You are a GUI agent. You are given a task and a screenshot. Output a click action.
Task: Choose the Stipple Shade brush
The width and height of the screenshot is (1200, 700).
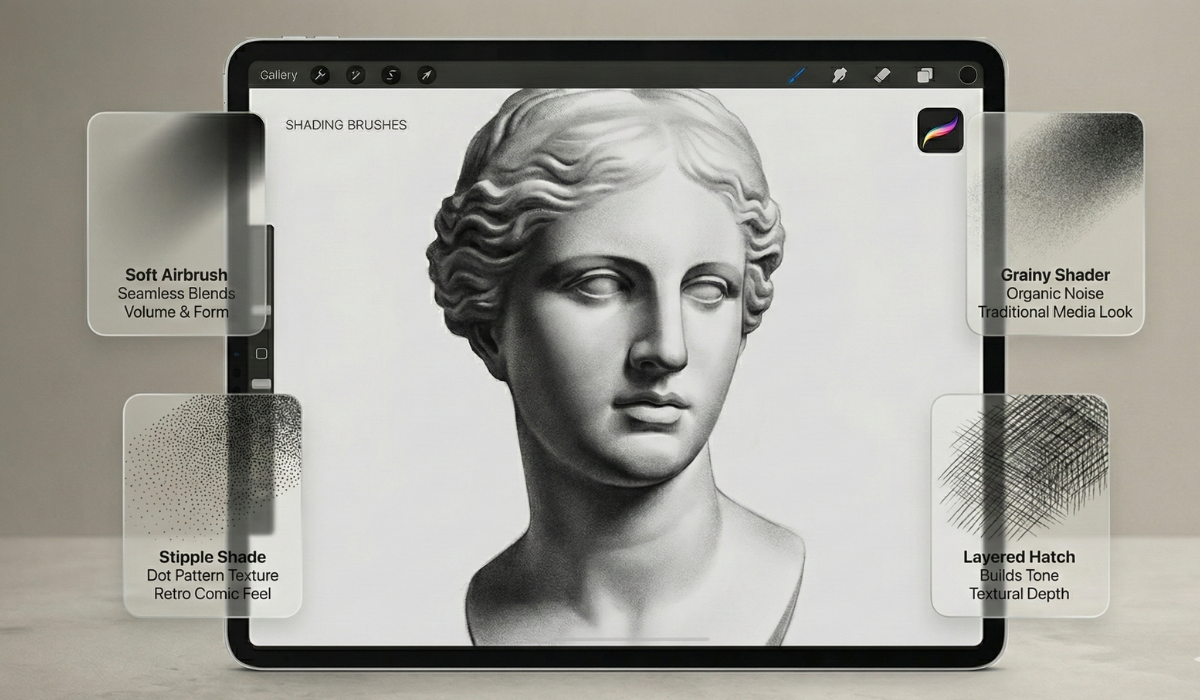click(x=211, y=557)
